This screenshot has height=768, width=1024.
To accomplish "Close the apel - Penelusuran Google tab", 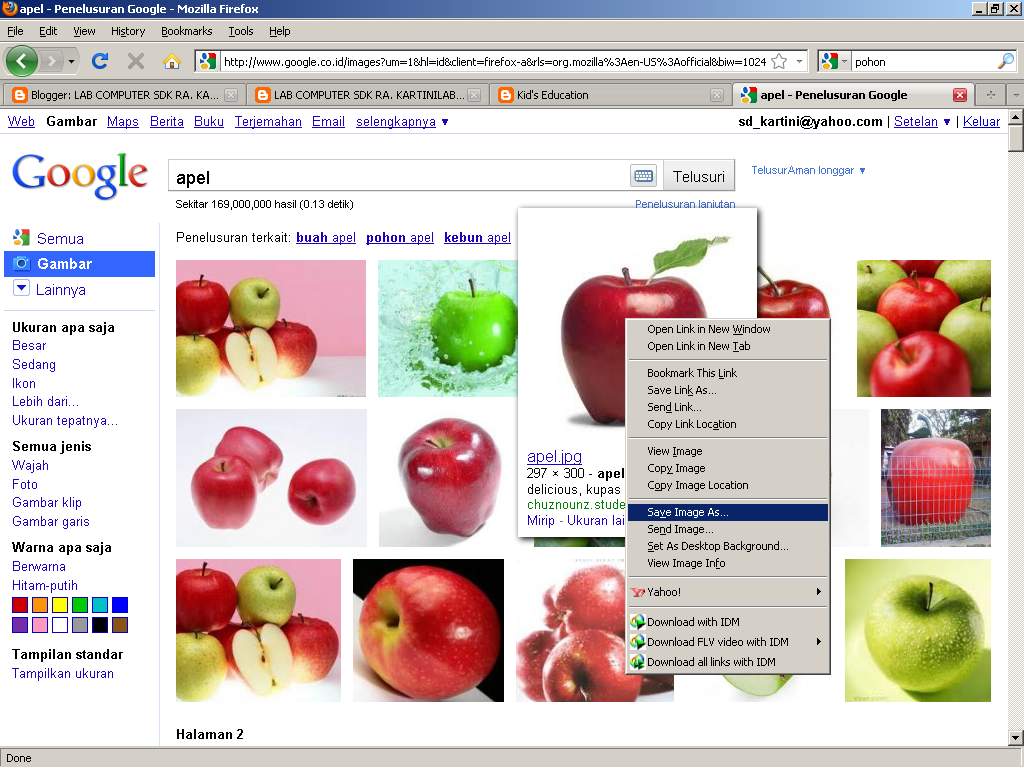I will pyautogui.click(x=959, y=95).
